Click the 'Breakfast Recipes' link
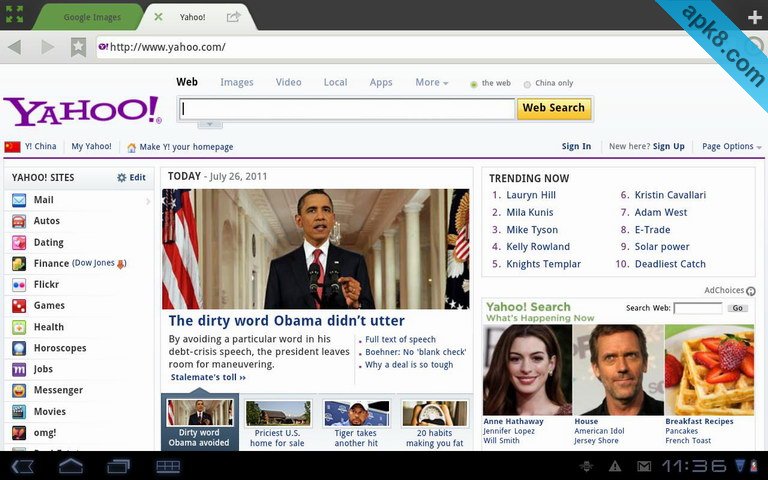The height and width of the screenshot is (480, 768). coord(699,421)
